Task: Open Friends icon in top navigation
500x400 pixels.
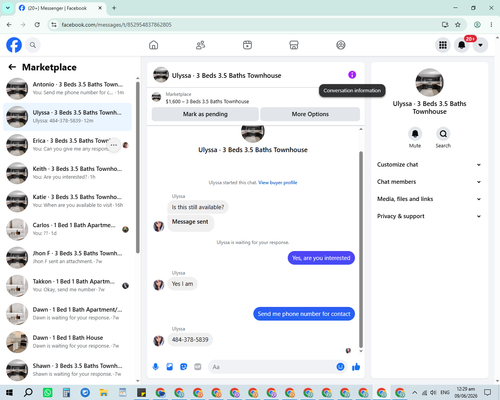Action: click(x=200, y=45)
